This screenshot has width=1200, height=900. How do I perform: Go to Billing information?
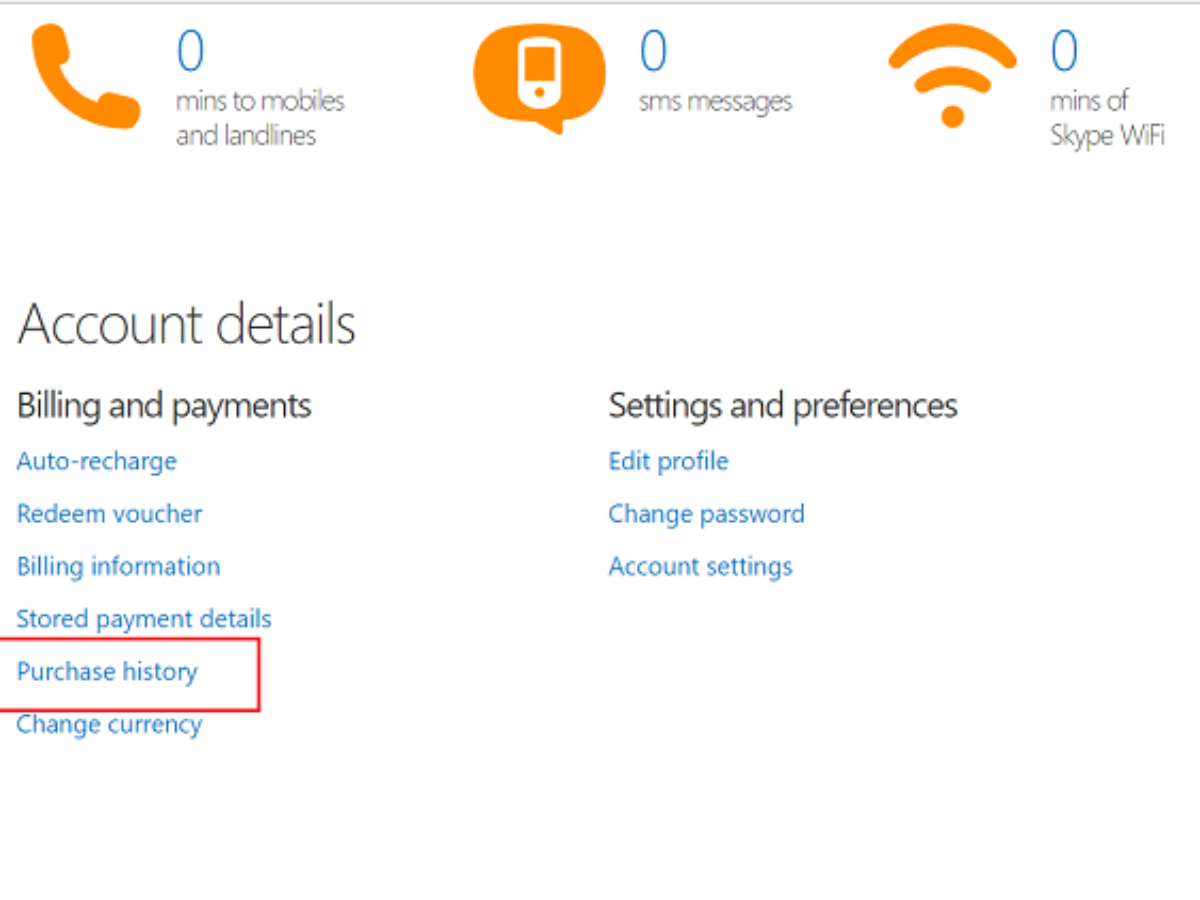point(119,566)
